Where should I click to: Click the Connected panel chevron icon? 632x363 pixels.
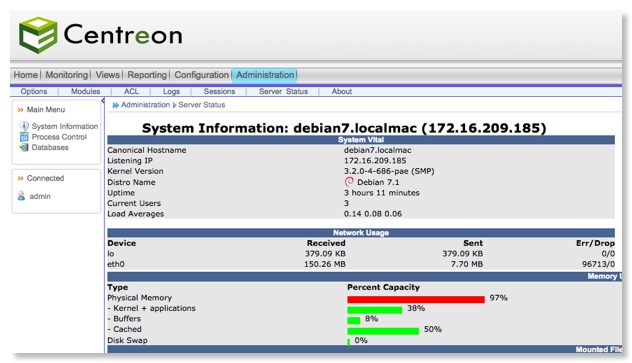pos(20,178)
